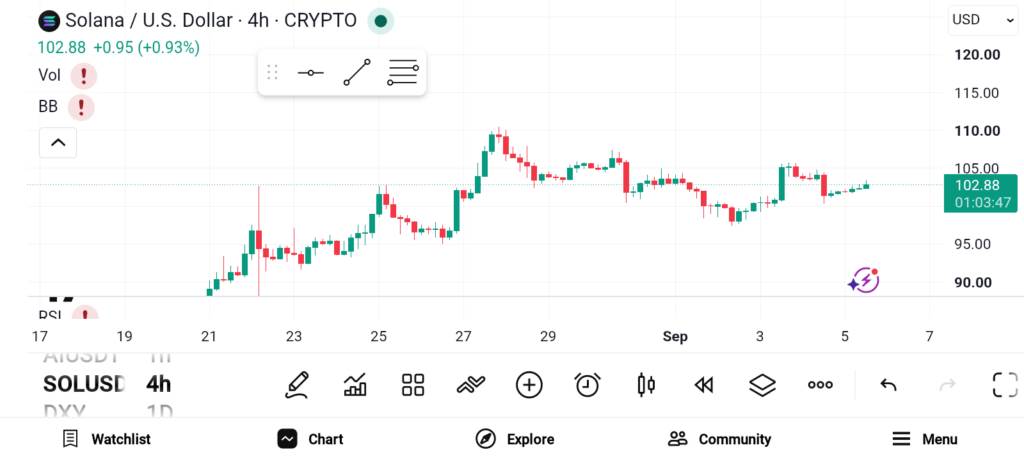This screenshot has height=461, width=1024.
Task: Click the add symbol plus icon
Action: (x=529, y=385)
